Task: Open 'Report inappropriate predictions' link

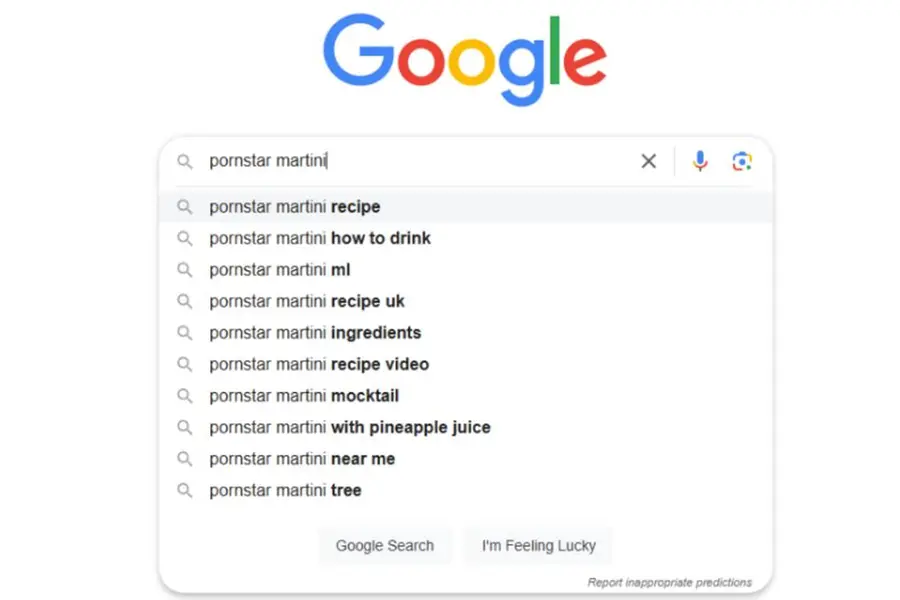Action: tap(669, 582)
